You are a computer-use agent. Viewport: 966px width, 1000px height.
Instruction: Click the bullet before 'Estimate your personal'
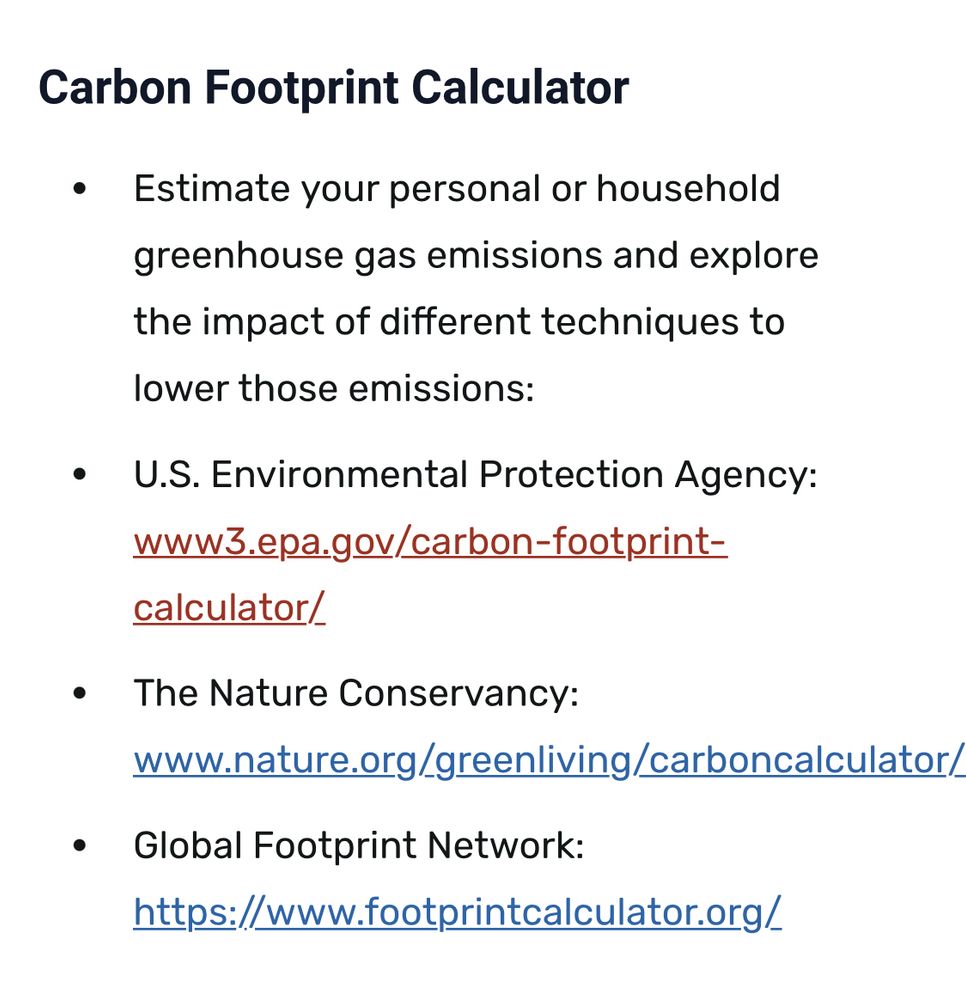[x=80, y=189]
